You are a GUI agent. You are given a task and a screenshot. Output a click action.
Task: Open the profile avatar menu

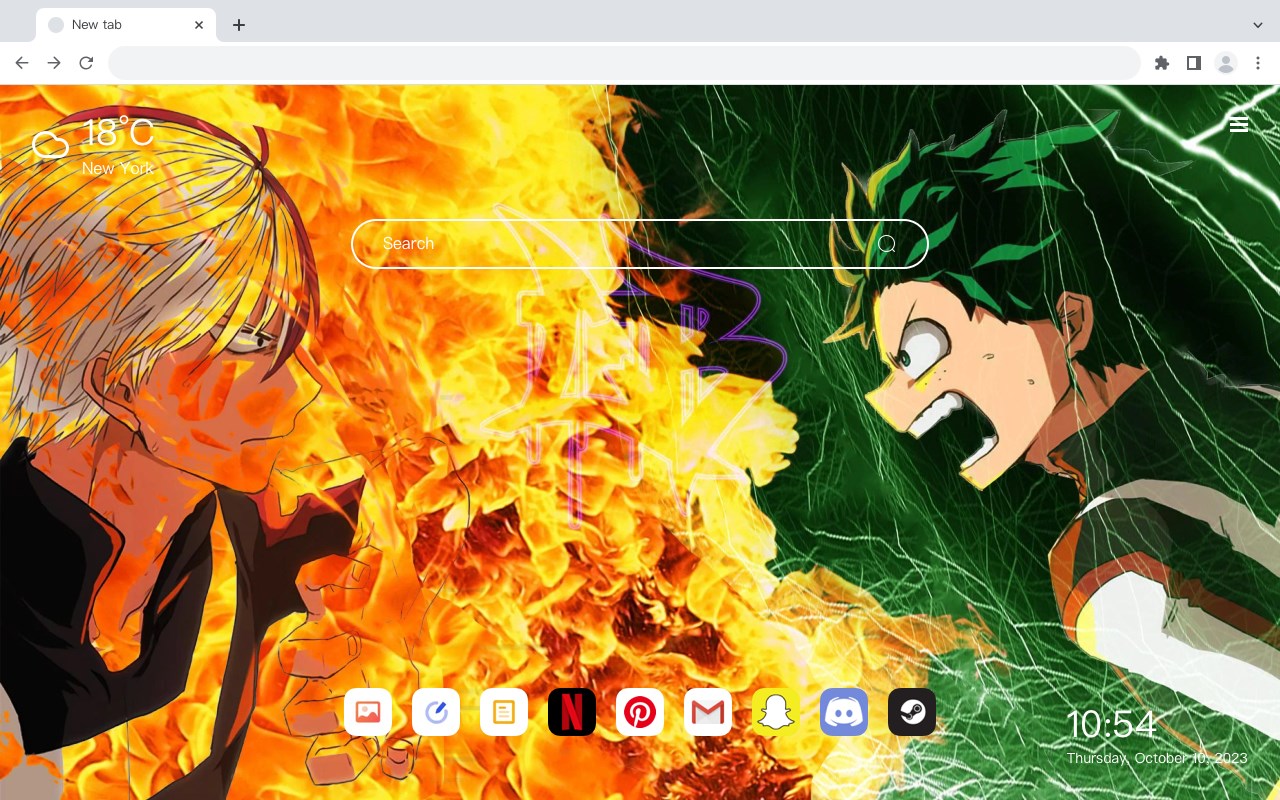coord(1226,63)
